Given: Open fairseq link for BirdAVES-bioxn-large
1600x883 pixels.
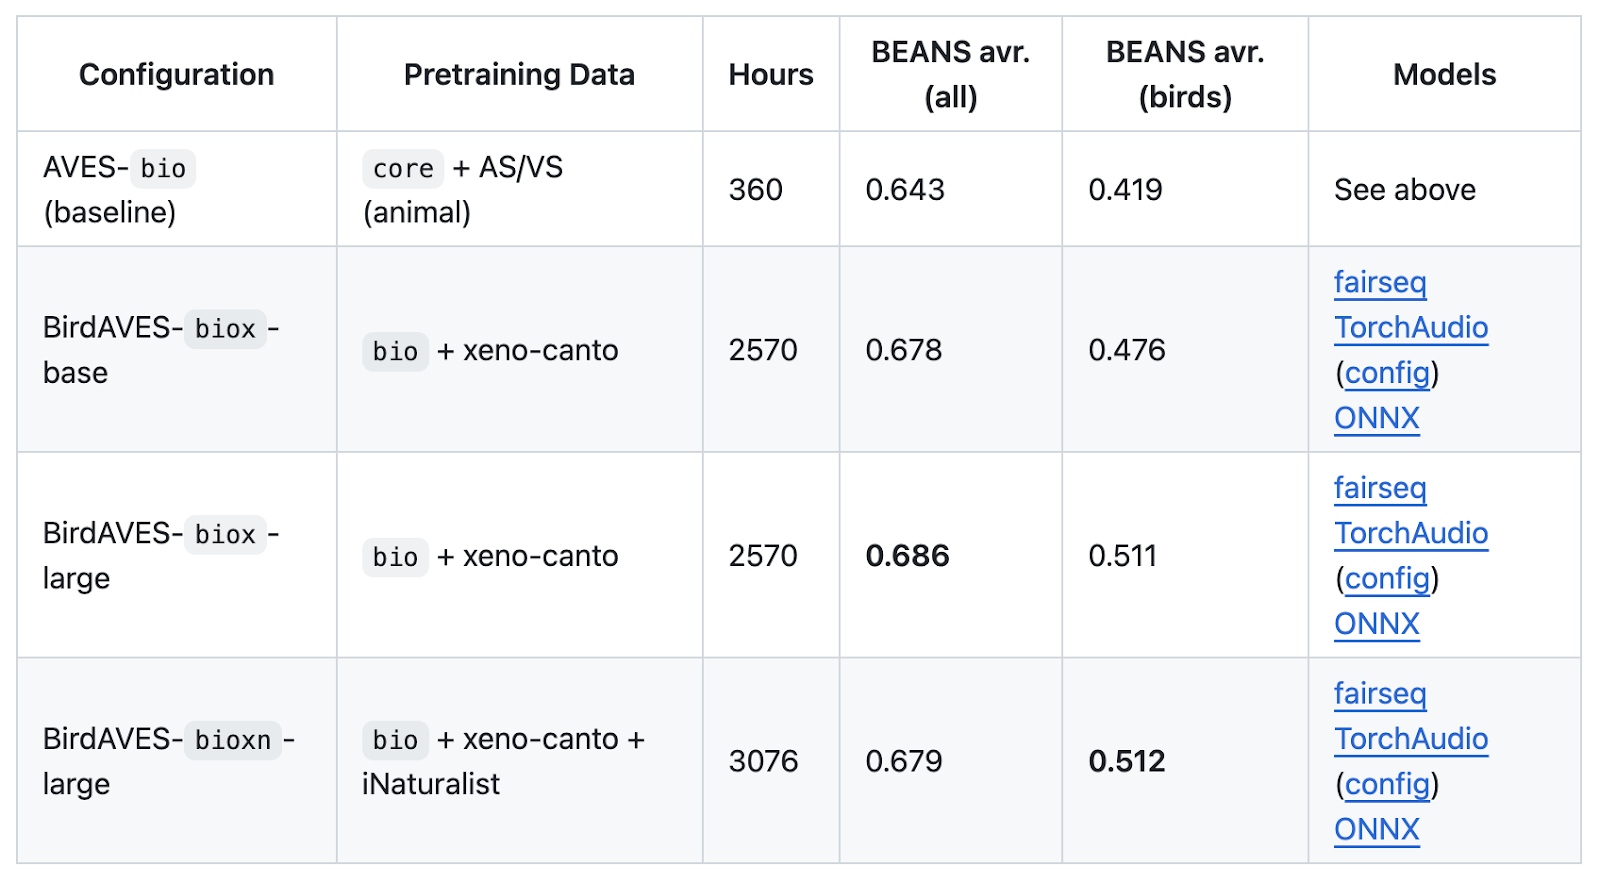Looking at the screenshot, I should tap(1379, 694).
